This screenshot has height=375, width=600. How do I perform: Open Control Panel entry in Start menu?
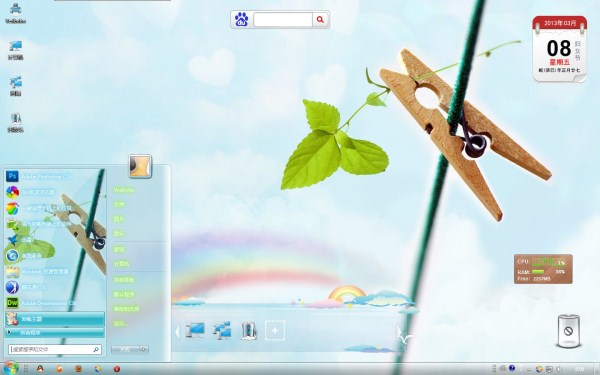[x=124, y=280]
